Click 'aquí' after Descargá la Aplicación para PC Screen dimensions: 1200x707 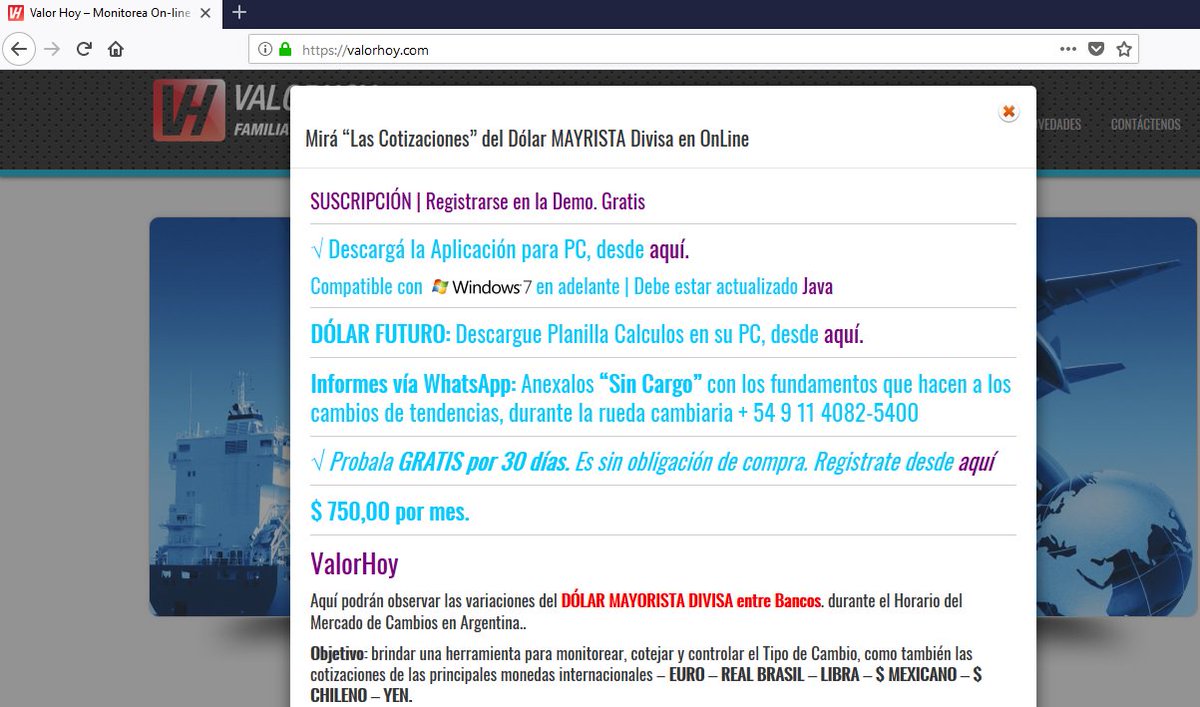pos(669,249)
